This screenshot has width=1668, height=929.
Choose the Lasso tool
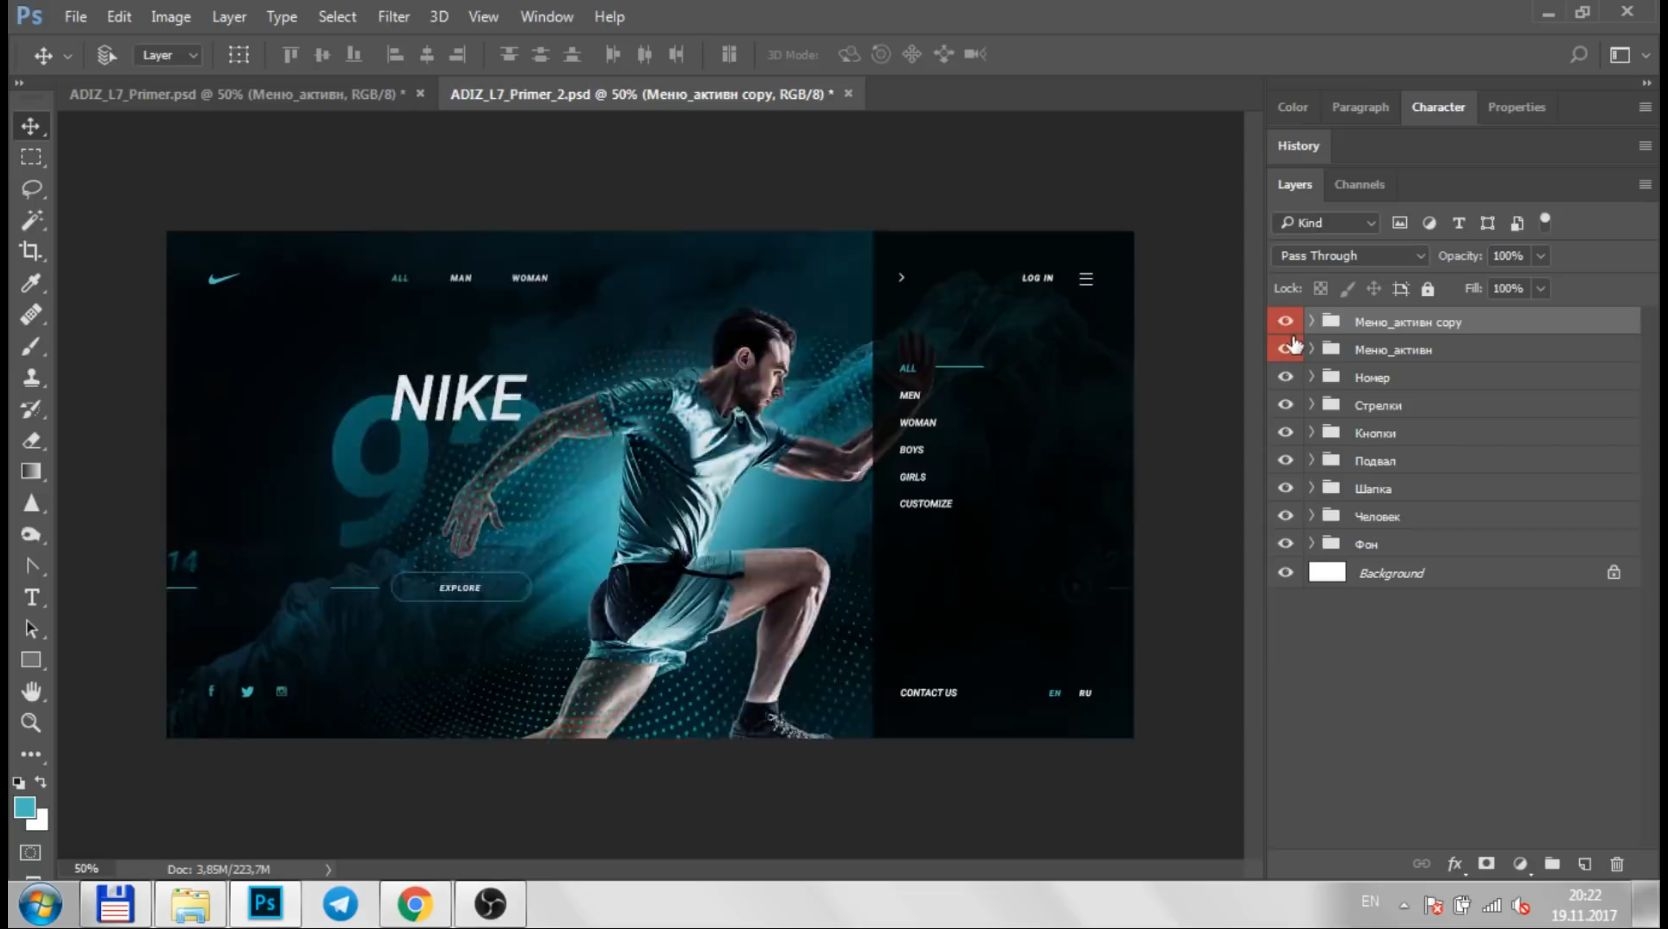point(31,188)
